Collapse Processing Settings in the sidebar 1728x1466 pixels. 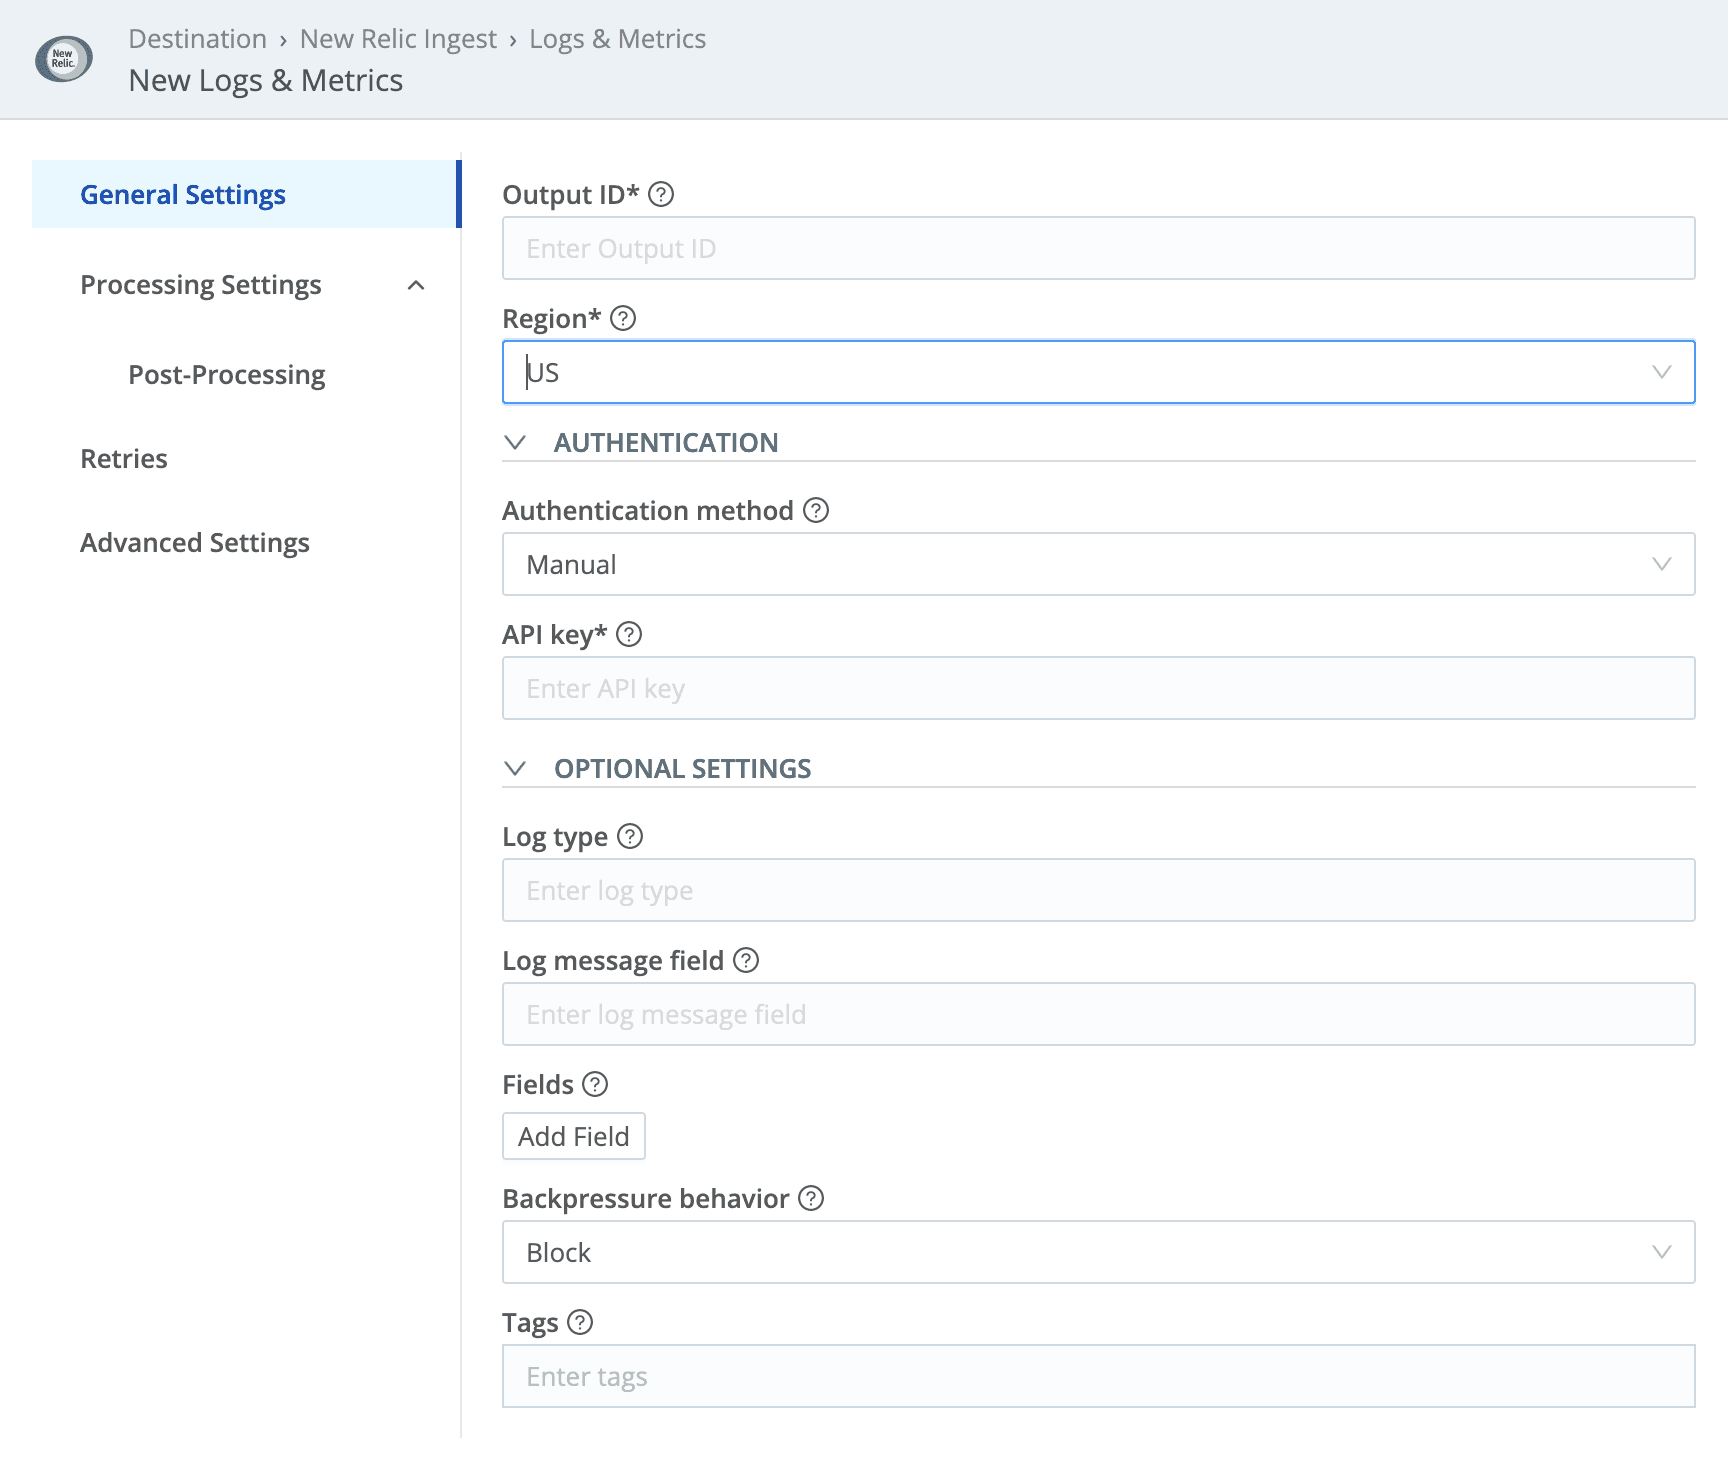click(416, 285)
